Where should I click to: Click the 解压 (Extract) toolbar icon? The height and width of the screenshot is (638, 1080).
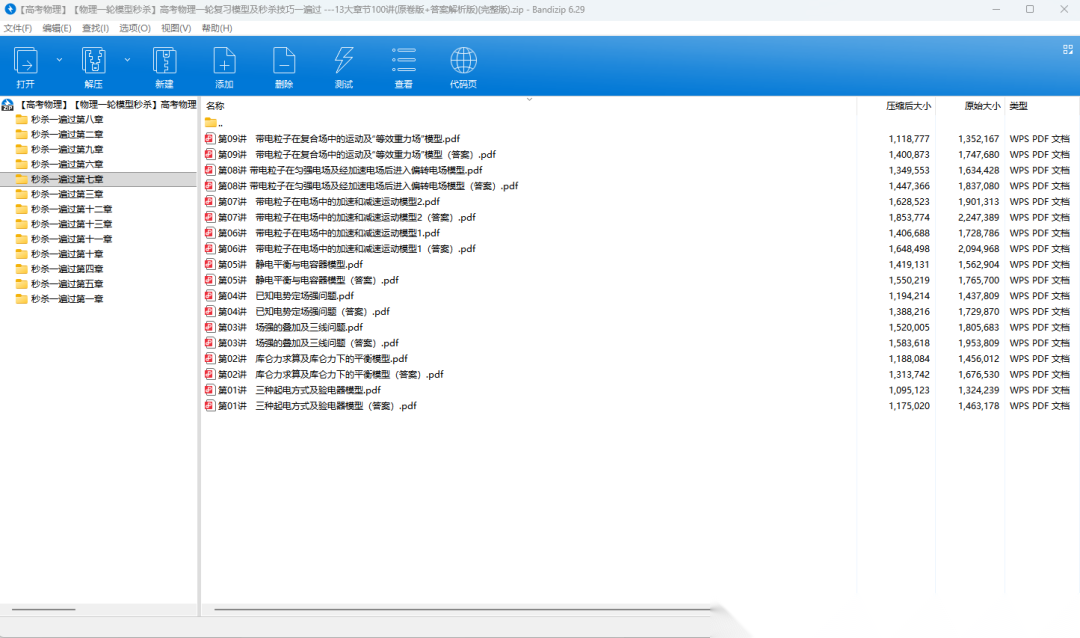click(94, 62)
